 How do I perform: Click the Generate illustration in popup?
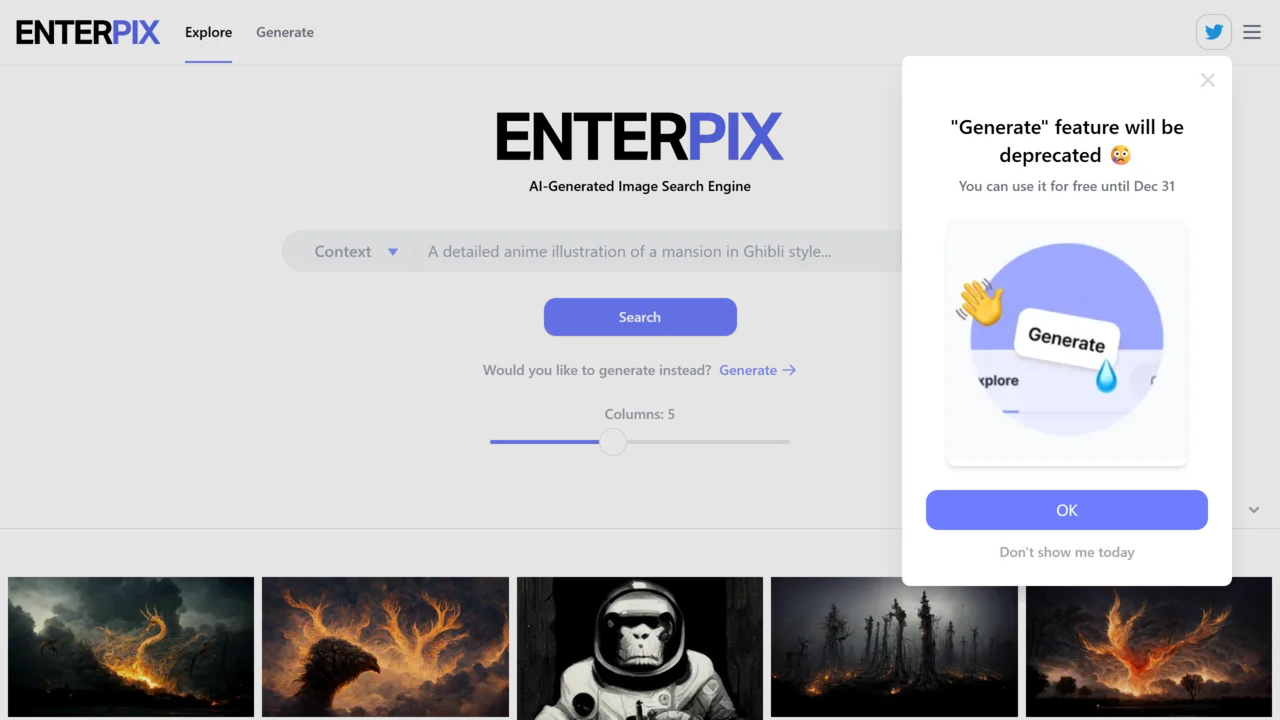tap(1067, 343)
